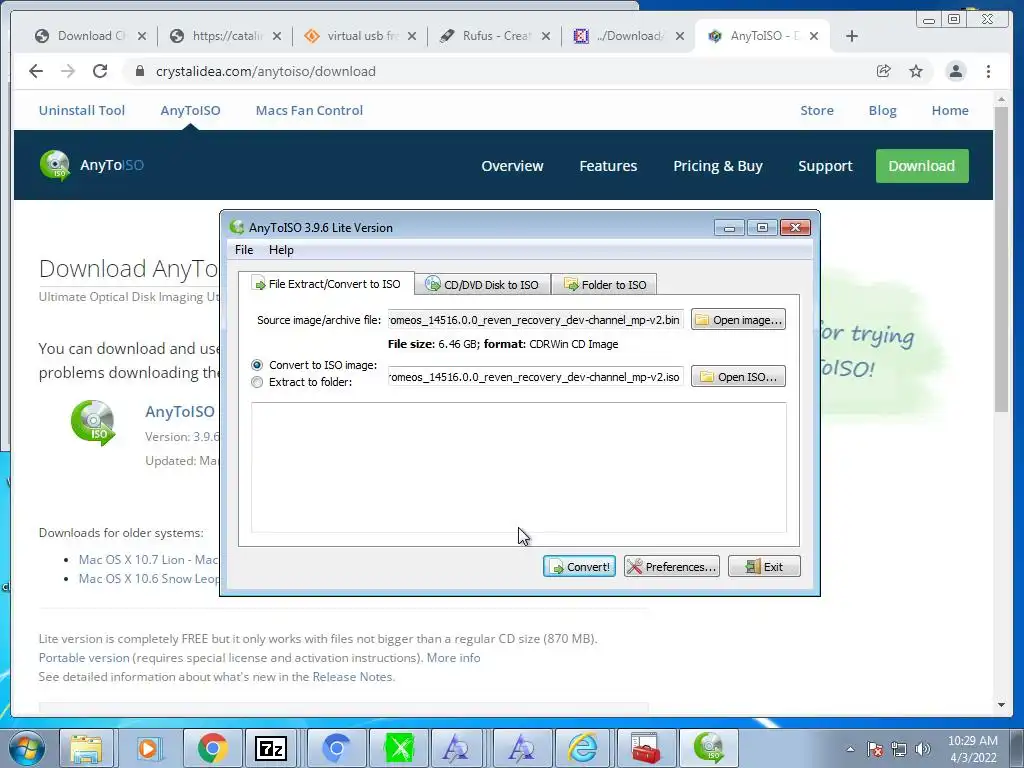This screenshot has height=768, width=1024.
Task: Click the source image file path field
Action: click(536, 320)
